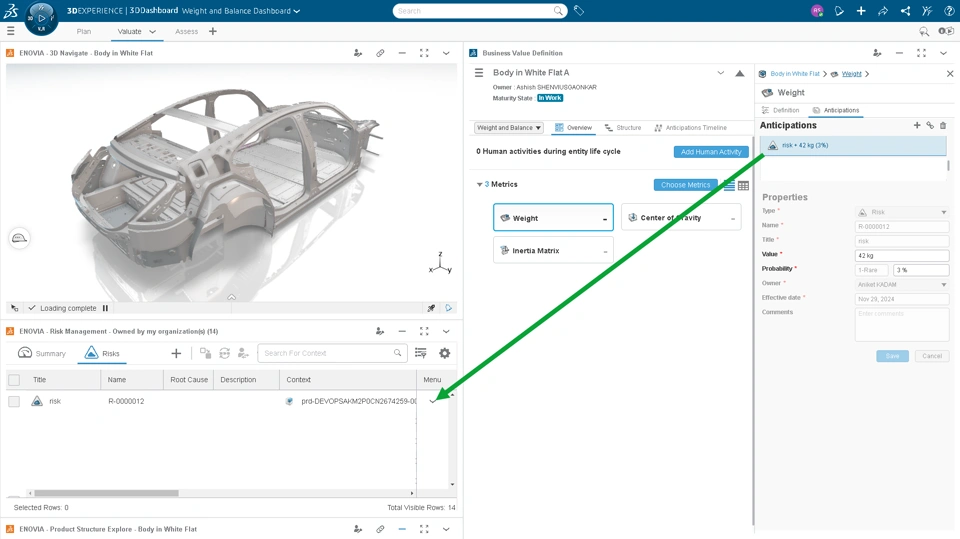Image resolution: width=960 pixels, height=539 pixels.
Task: Add a new risk with the plus icon
Action: click(176, 353)
